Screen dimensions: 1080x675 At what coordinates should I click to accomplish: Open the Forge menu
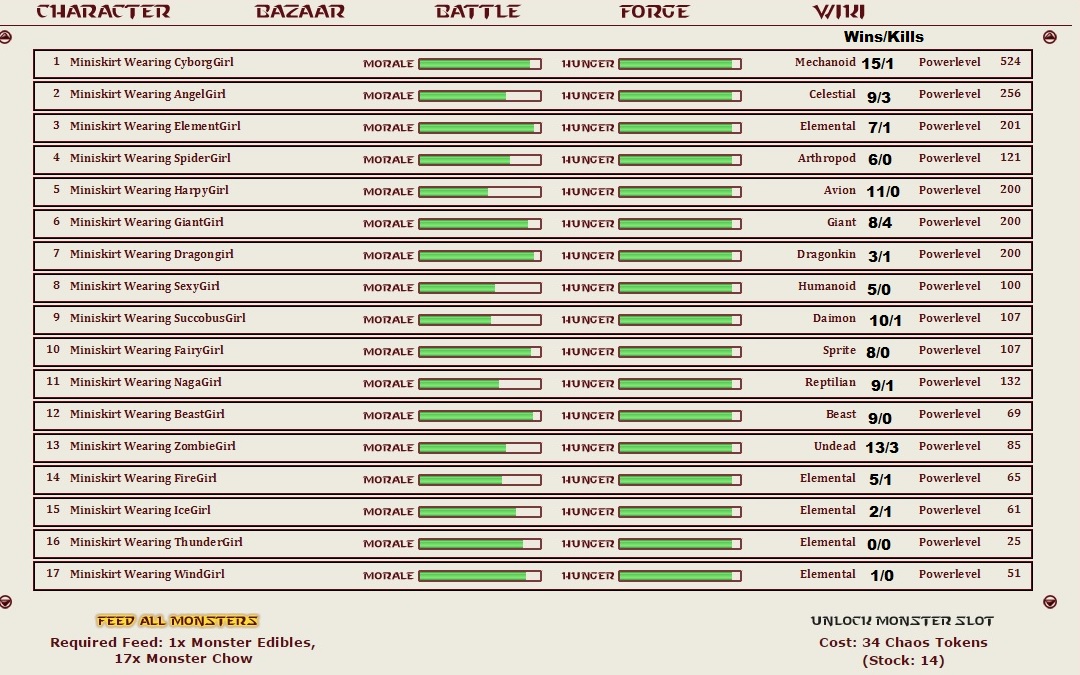click(654, 12)
